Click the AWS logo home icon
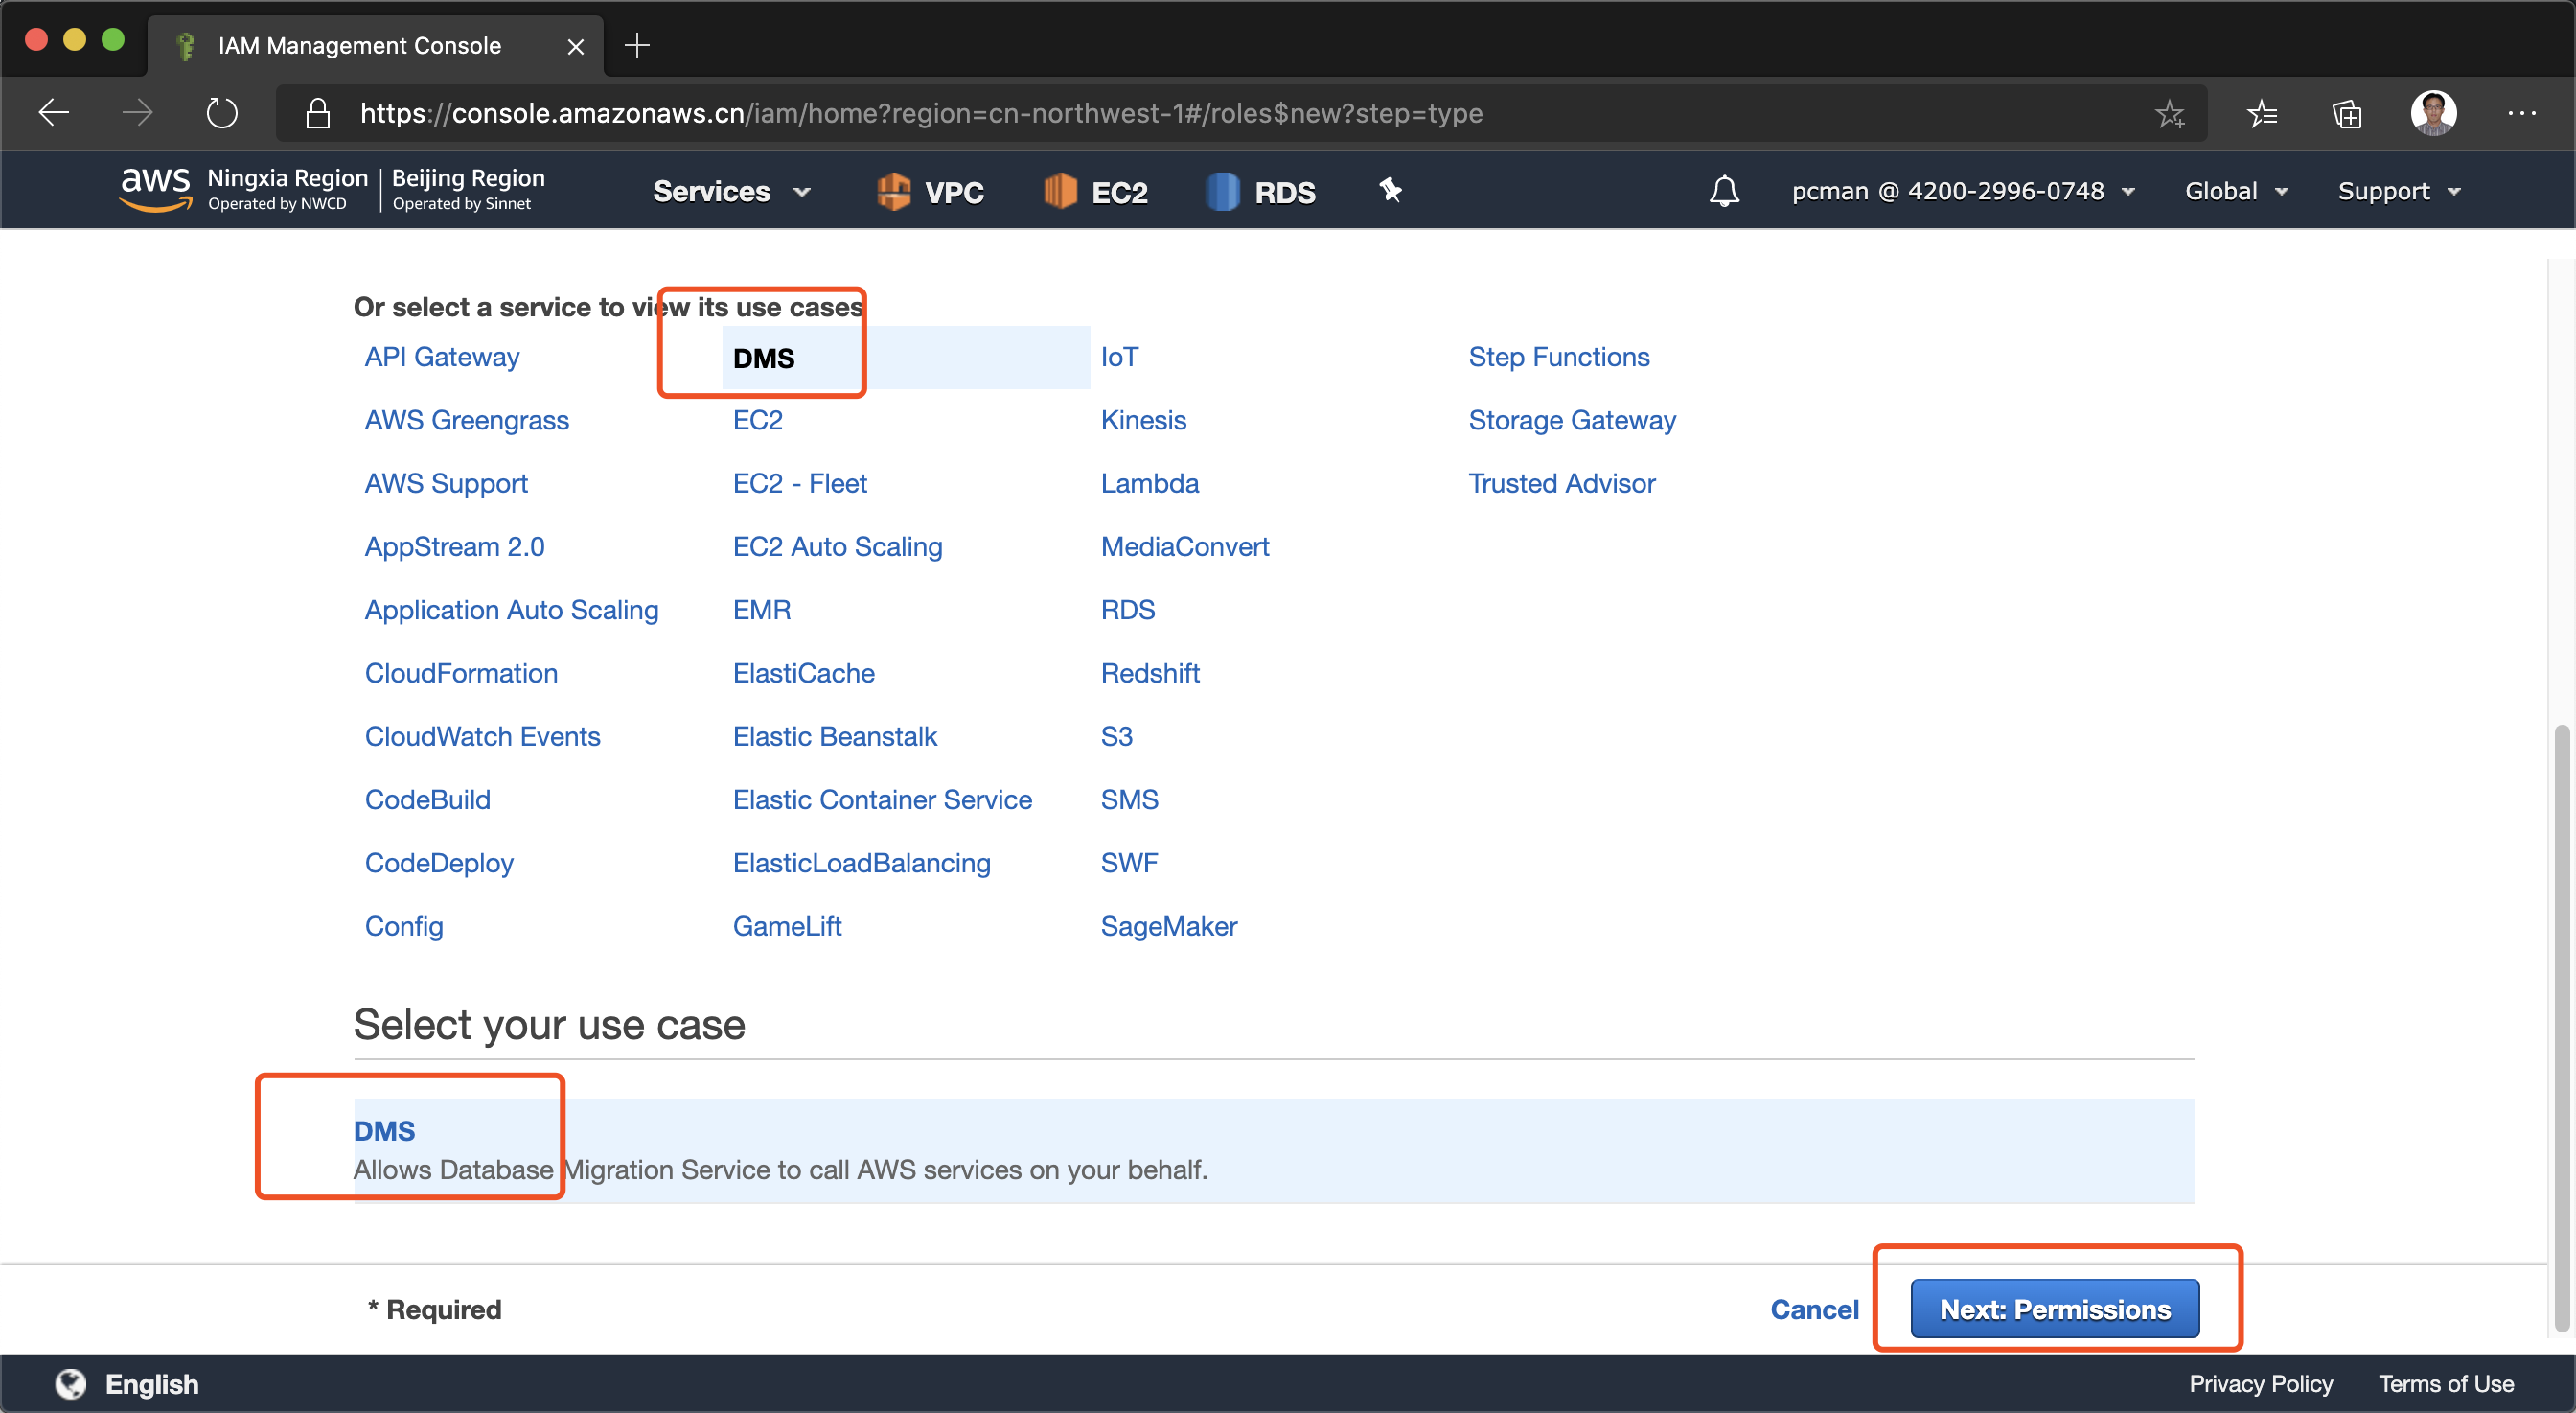The height and width of the screenshot is (1413, 2576). coord(155,189)
